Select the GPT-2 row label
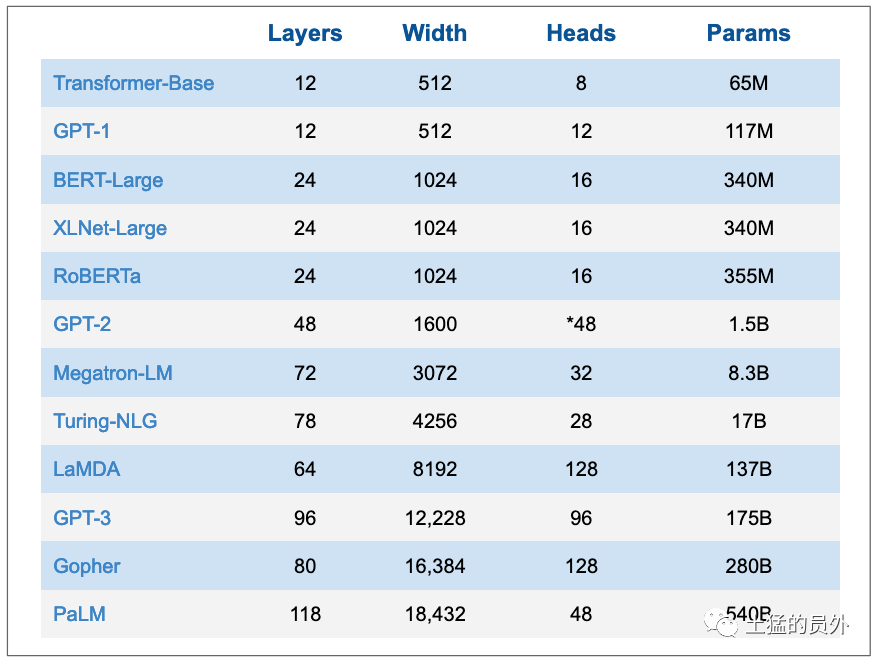Image resolution: width=878 pixels, height=663 pixels. pyautogui.click(x=82, y=324)
